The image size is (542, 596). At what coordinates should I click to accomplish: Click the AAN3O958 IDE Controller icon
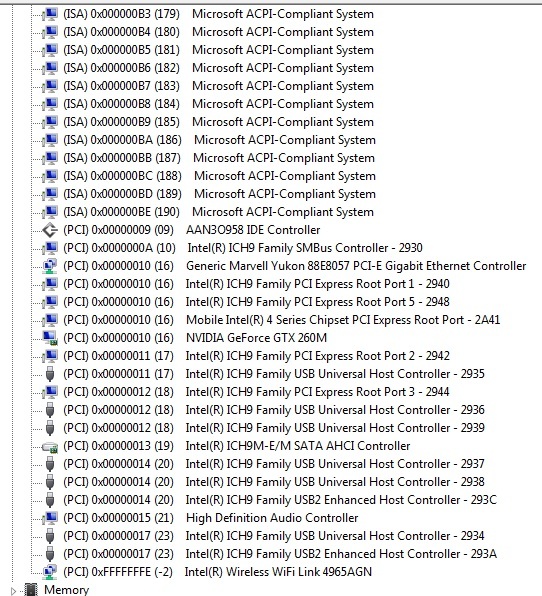tap(50, 230)
